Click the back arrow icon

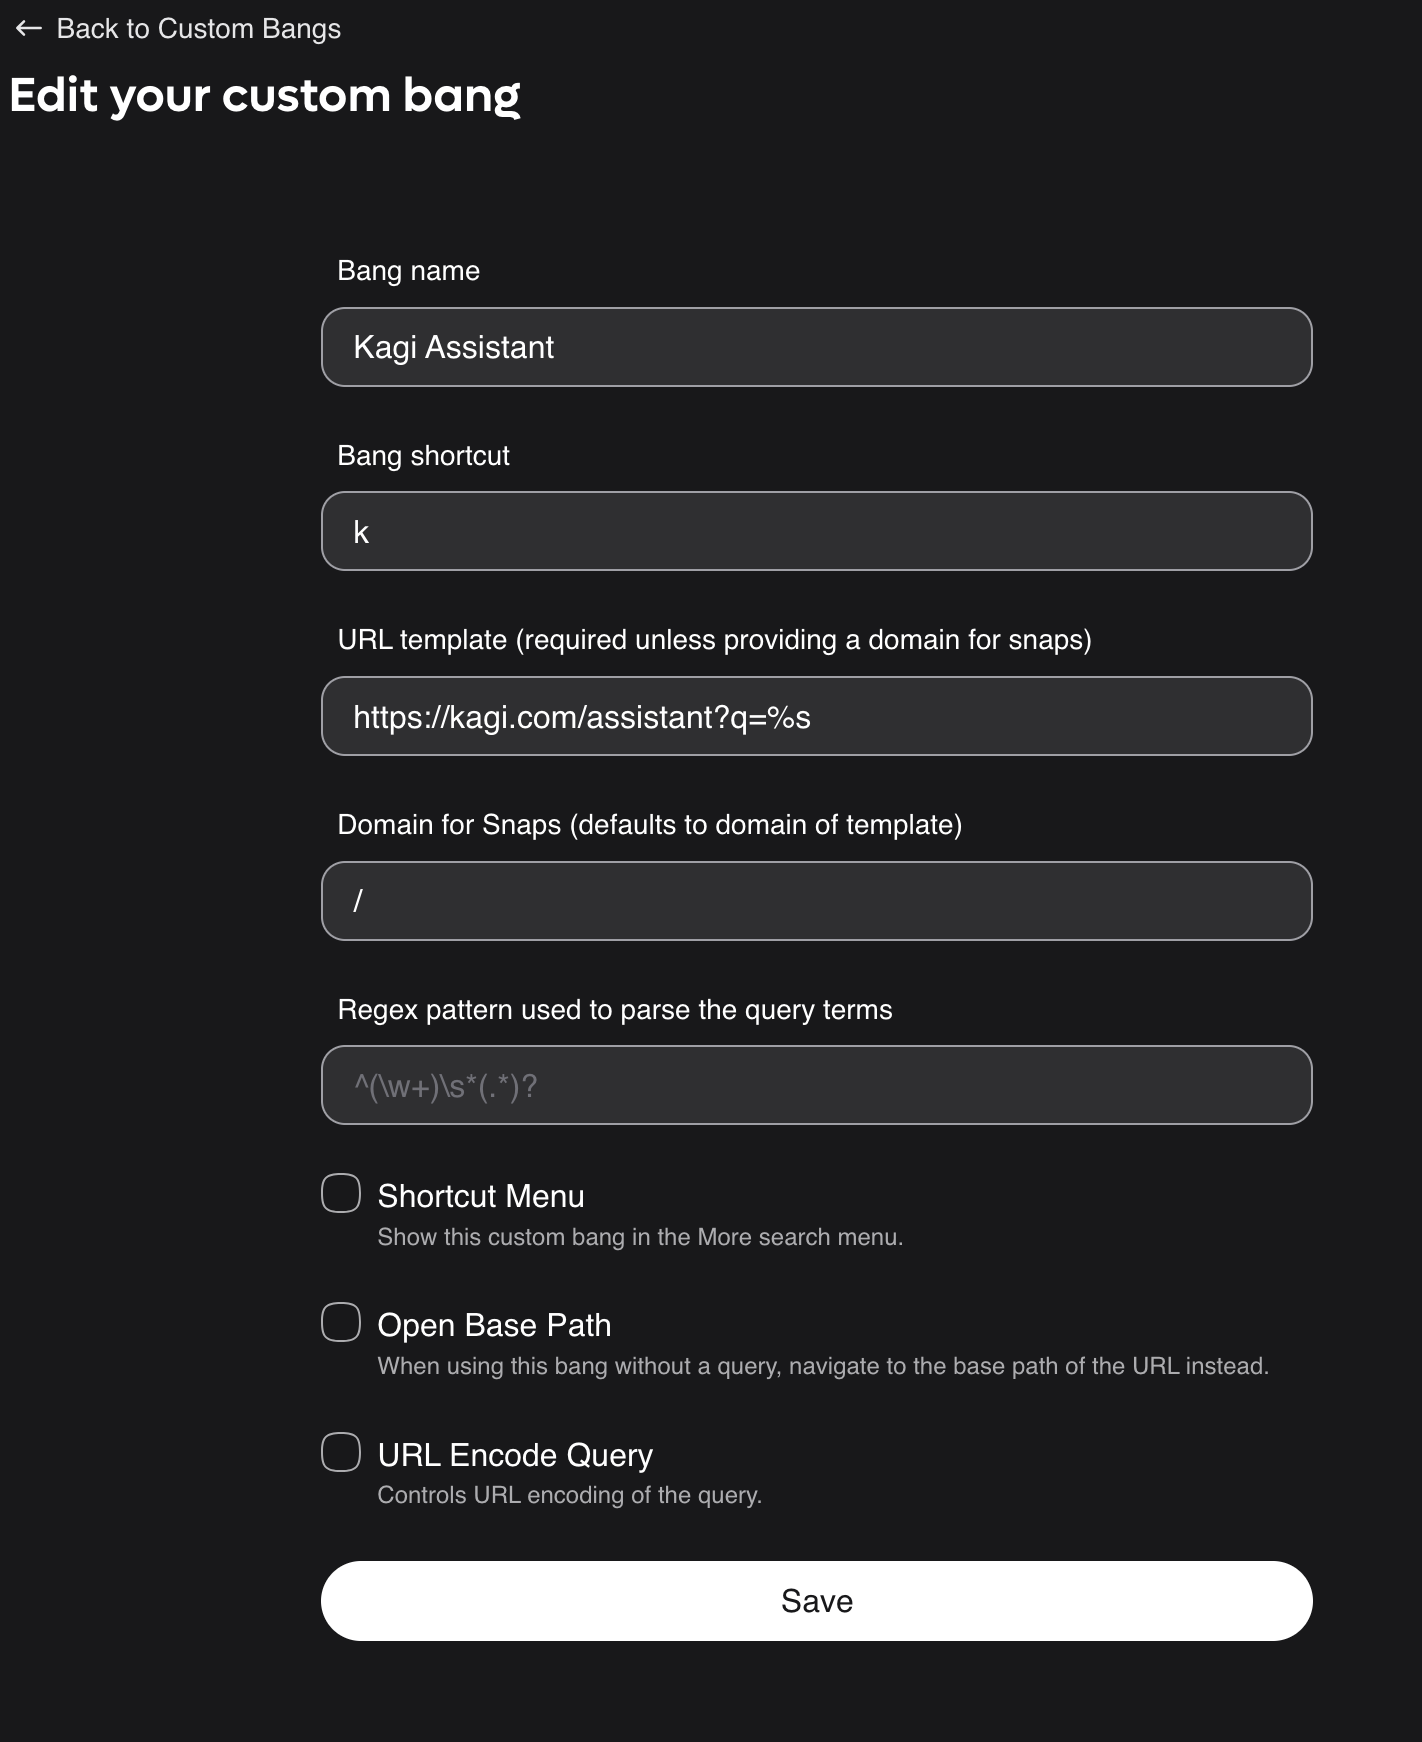pos(28,29)
